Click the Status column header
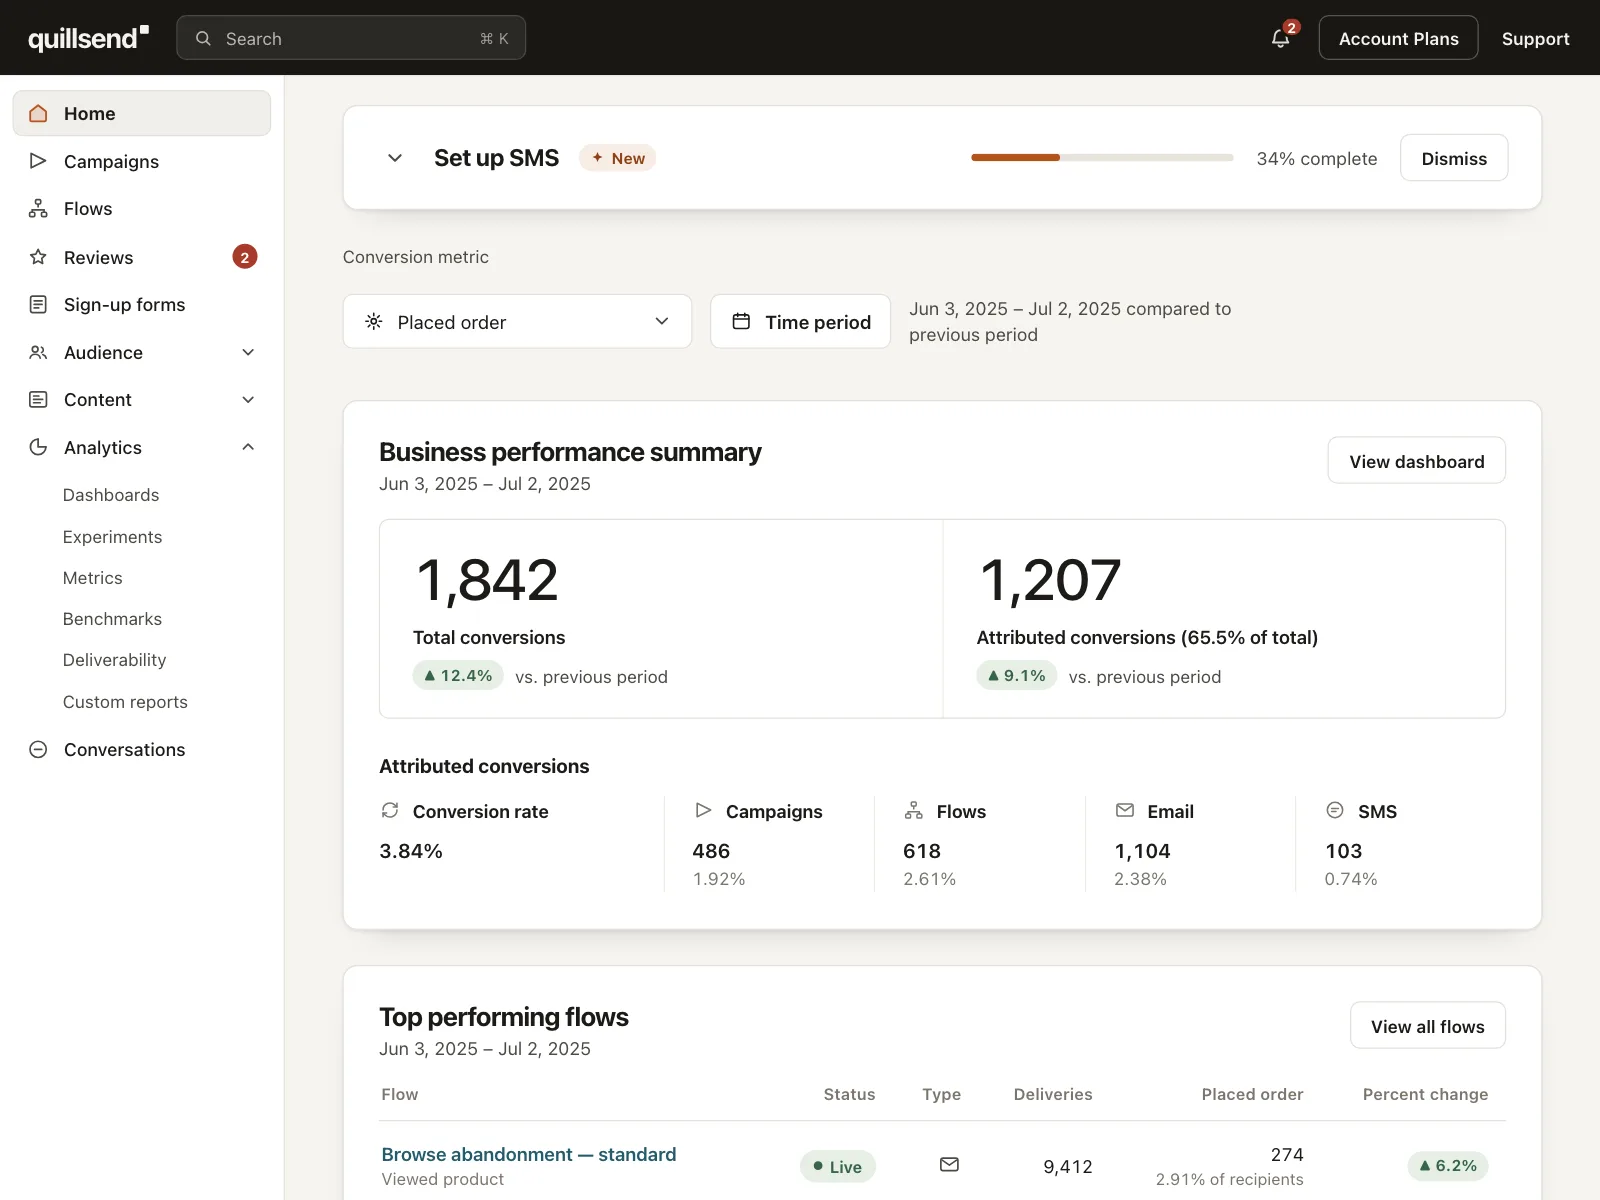1600x1200 pixels. (849, 1094)
